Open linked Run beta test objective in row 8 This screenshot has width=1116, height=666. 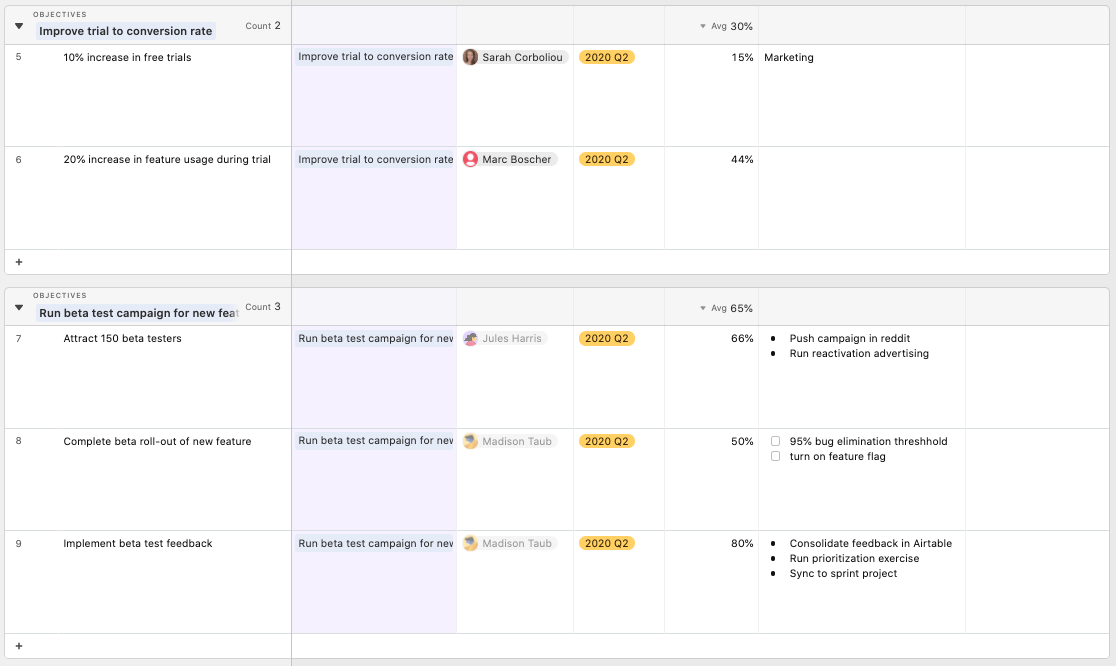pyautogui.click(x=375, y=441)
